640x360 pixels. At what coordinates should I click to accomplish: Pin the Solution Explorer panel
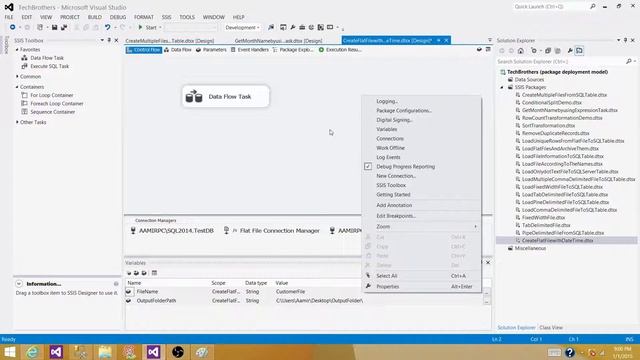pyautogui.click(x=625, y=40)
